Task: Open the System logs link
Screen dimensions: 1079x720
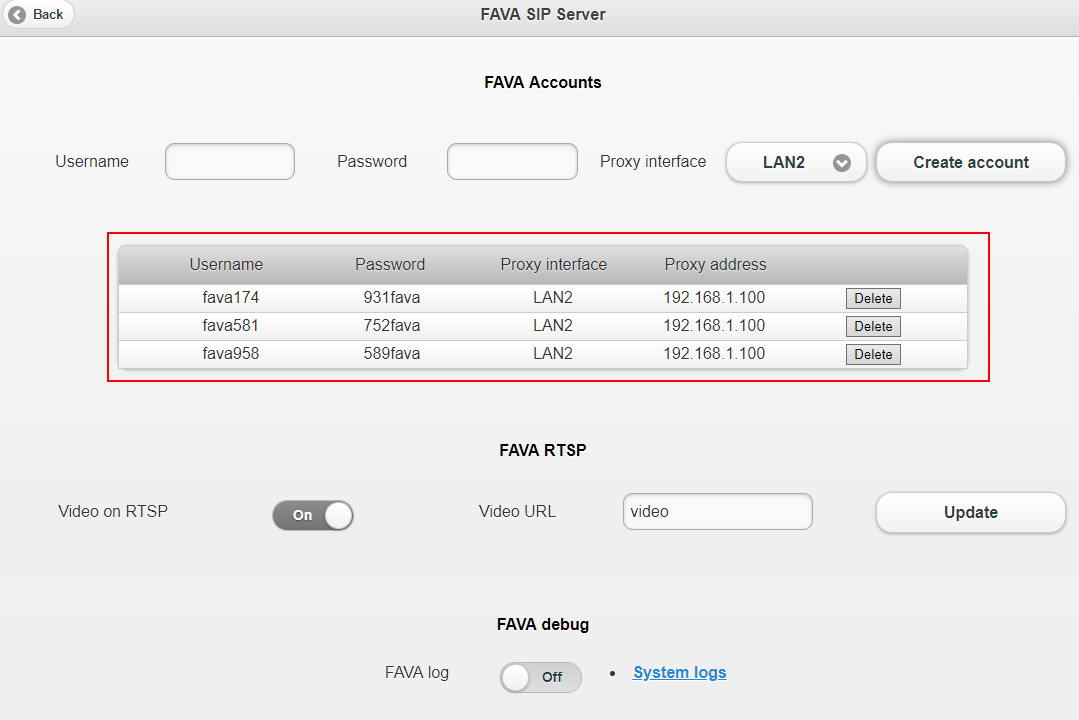Action: [x=680, y=672]
